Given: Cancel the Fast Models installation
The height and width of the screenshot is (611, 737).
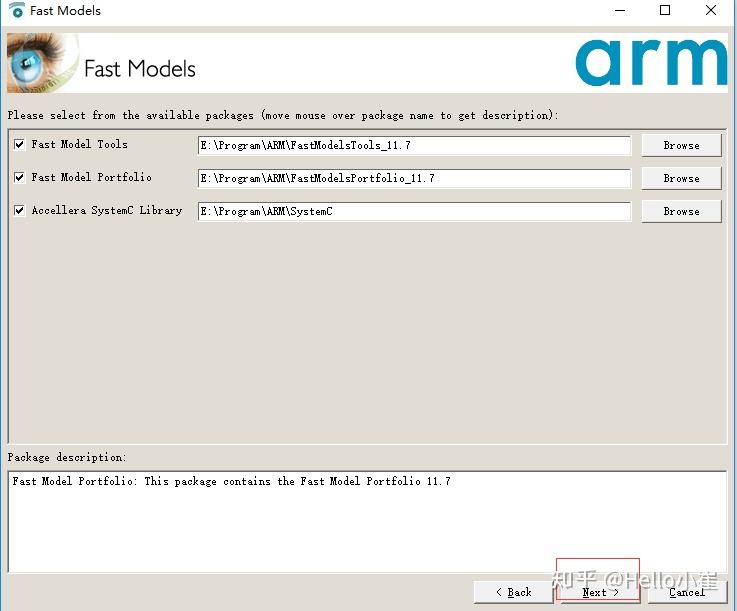Looking at the screenshot, I should coord(687,592).
